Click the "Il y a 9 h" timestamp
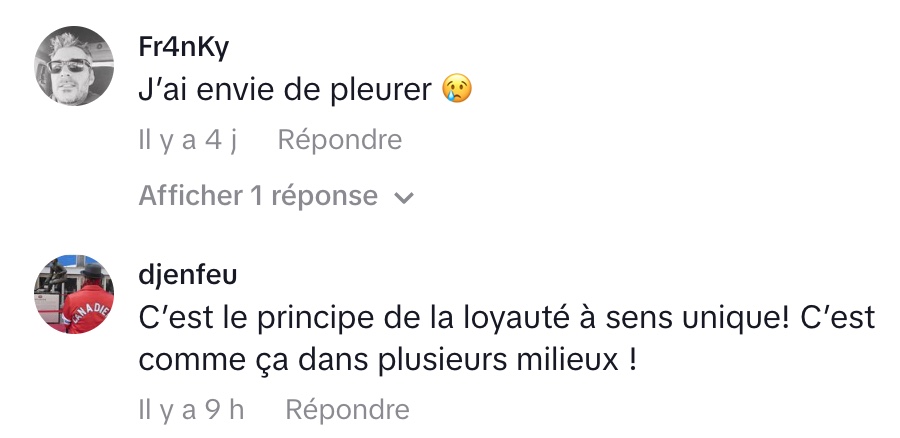The width and height of the screenshot is (900, 438). (x=191, y=409)
